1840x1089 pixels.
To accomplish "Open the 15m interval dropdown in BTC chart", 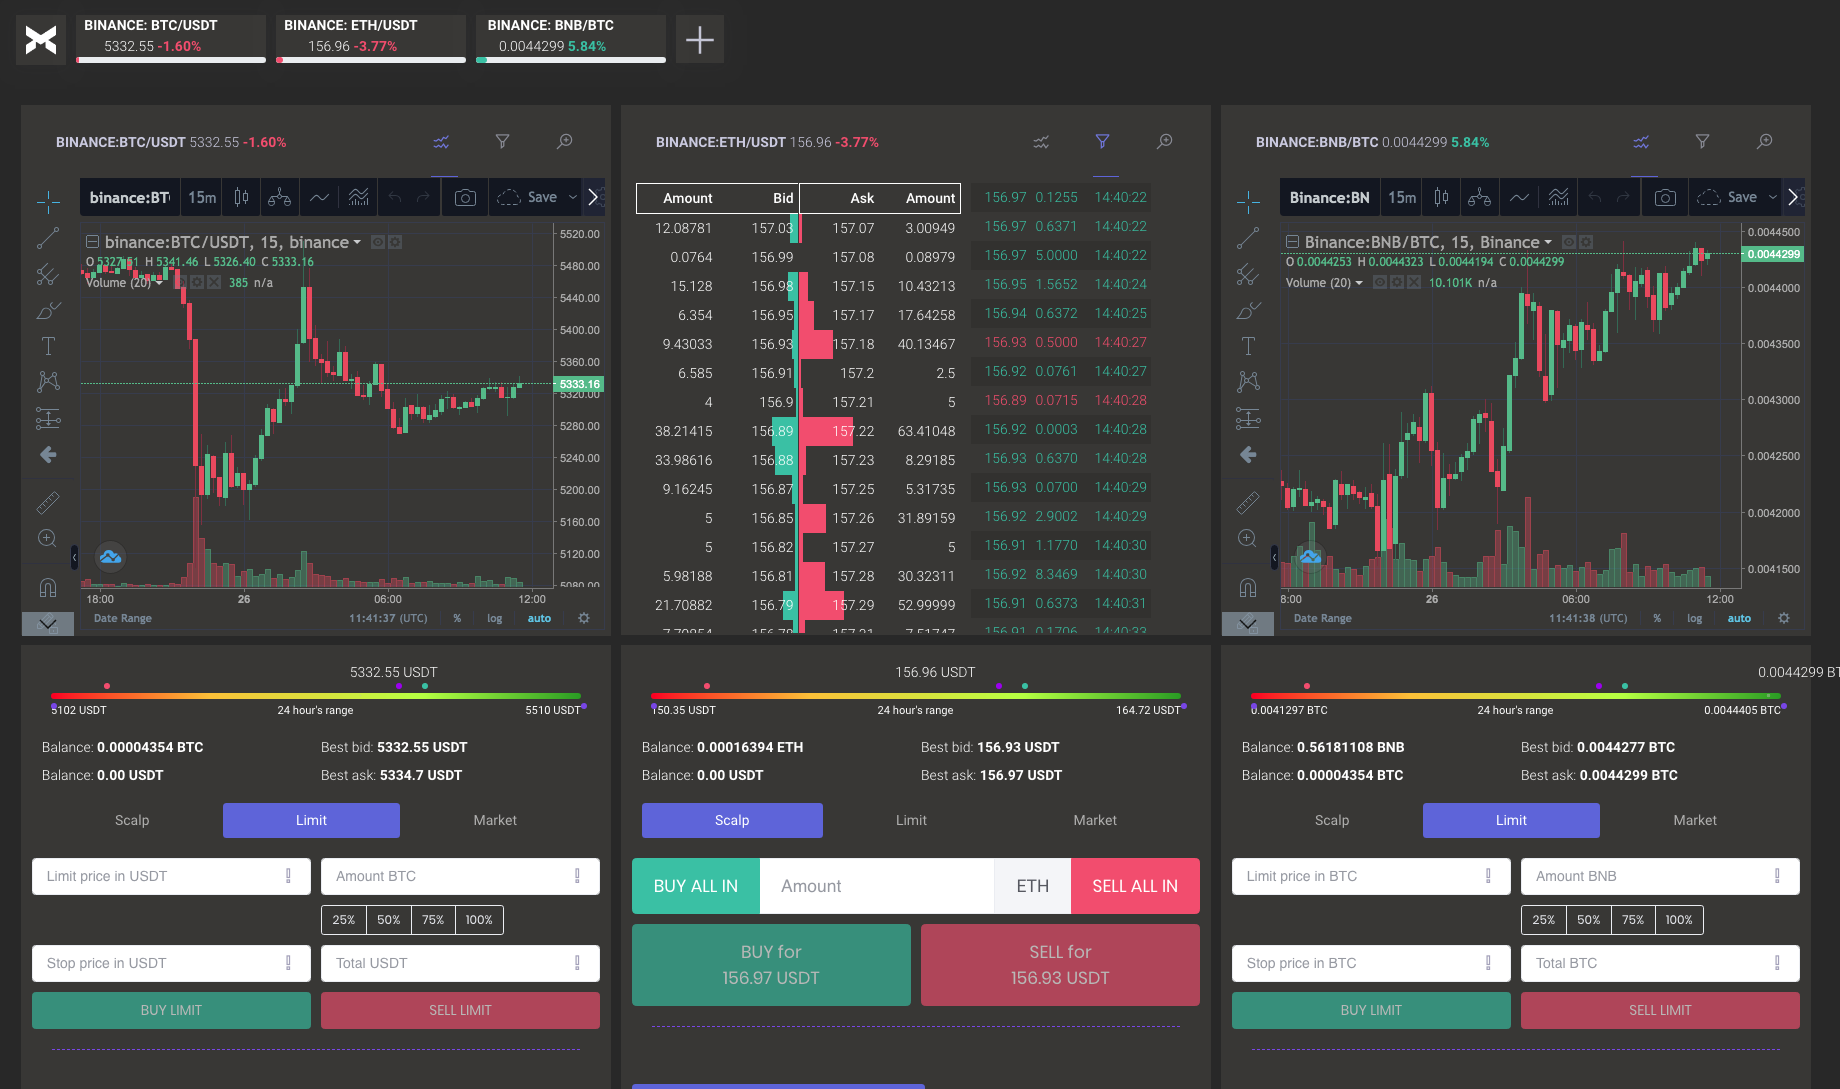I will [x=202, y=197].
